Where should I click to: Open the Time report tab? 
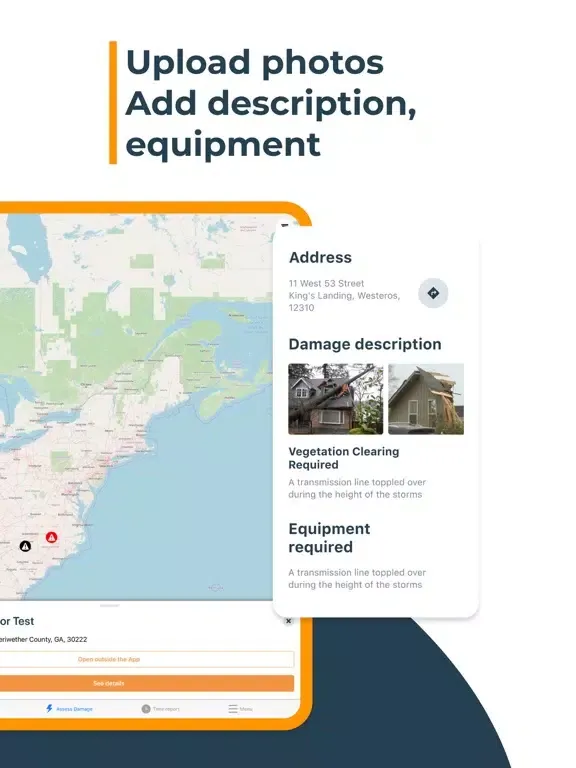pos(161,709)
